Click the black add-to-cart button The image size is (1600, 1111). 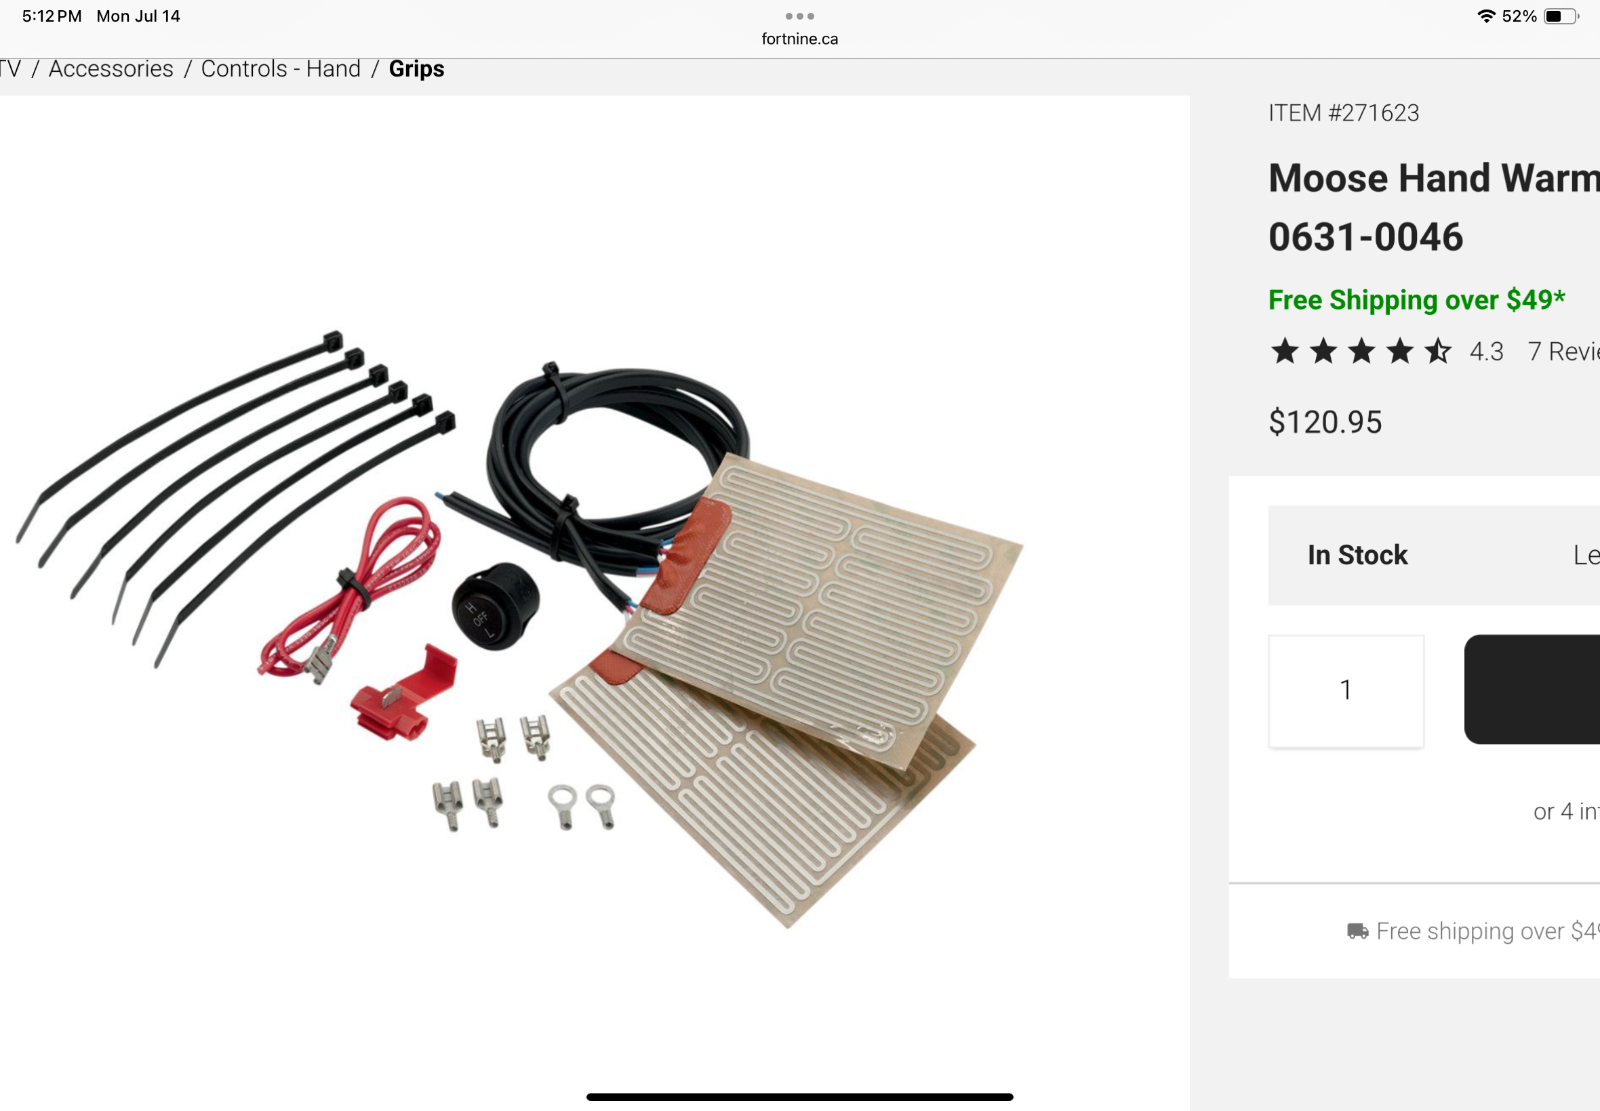[x=1532, y=689]
